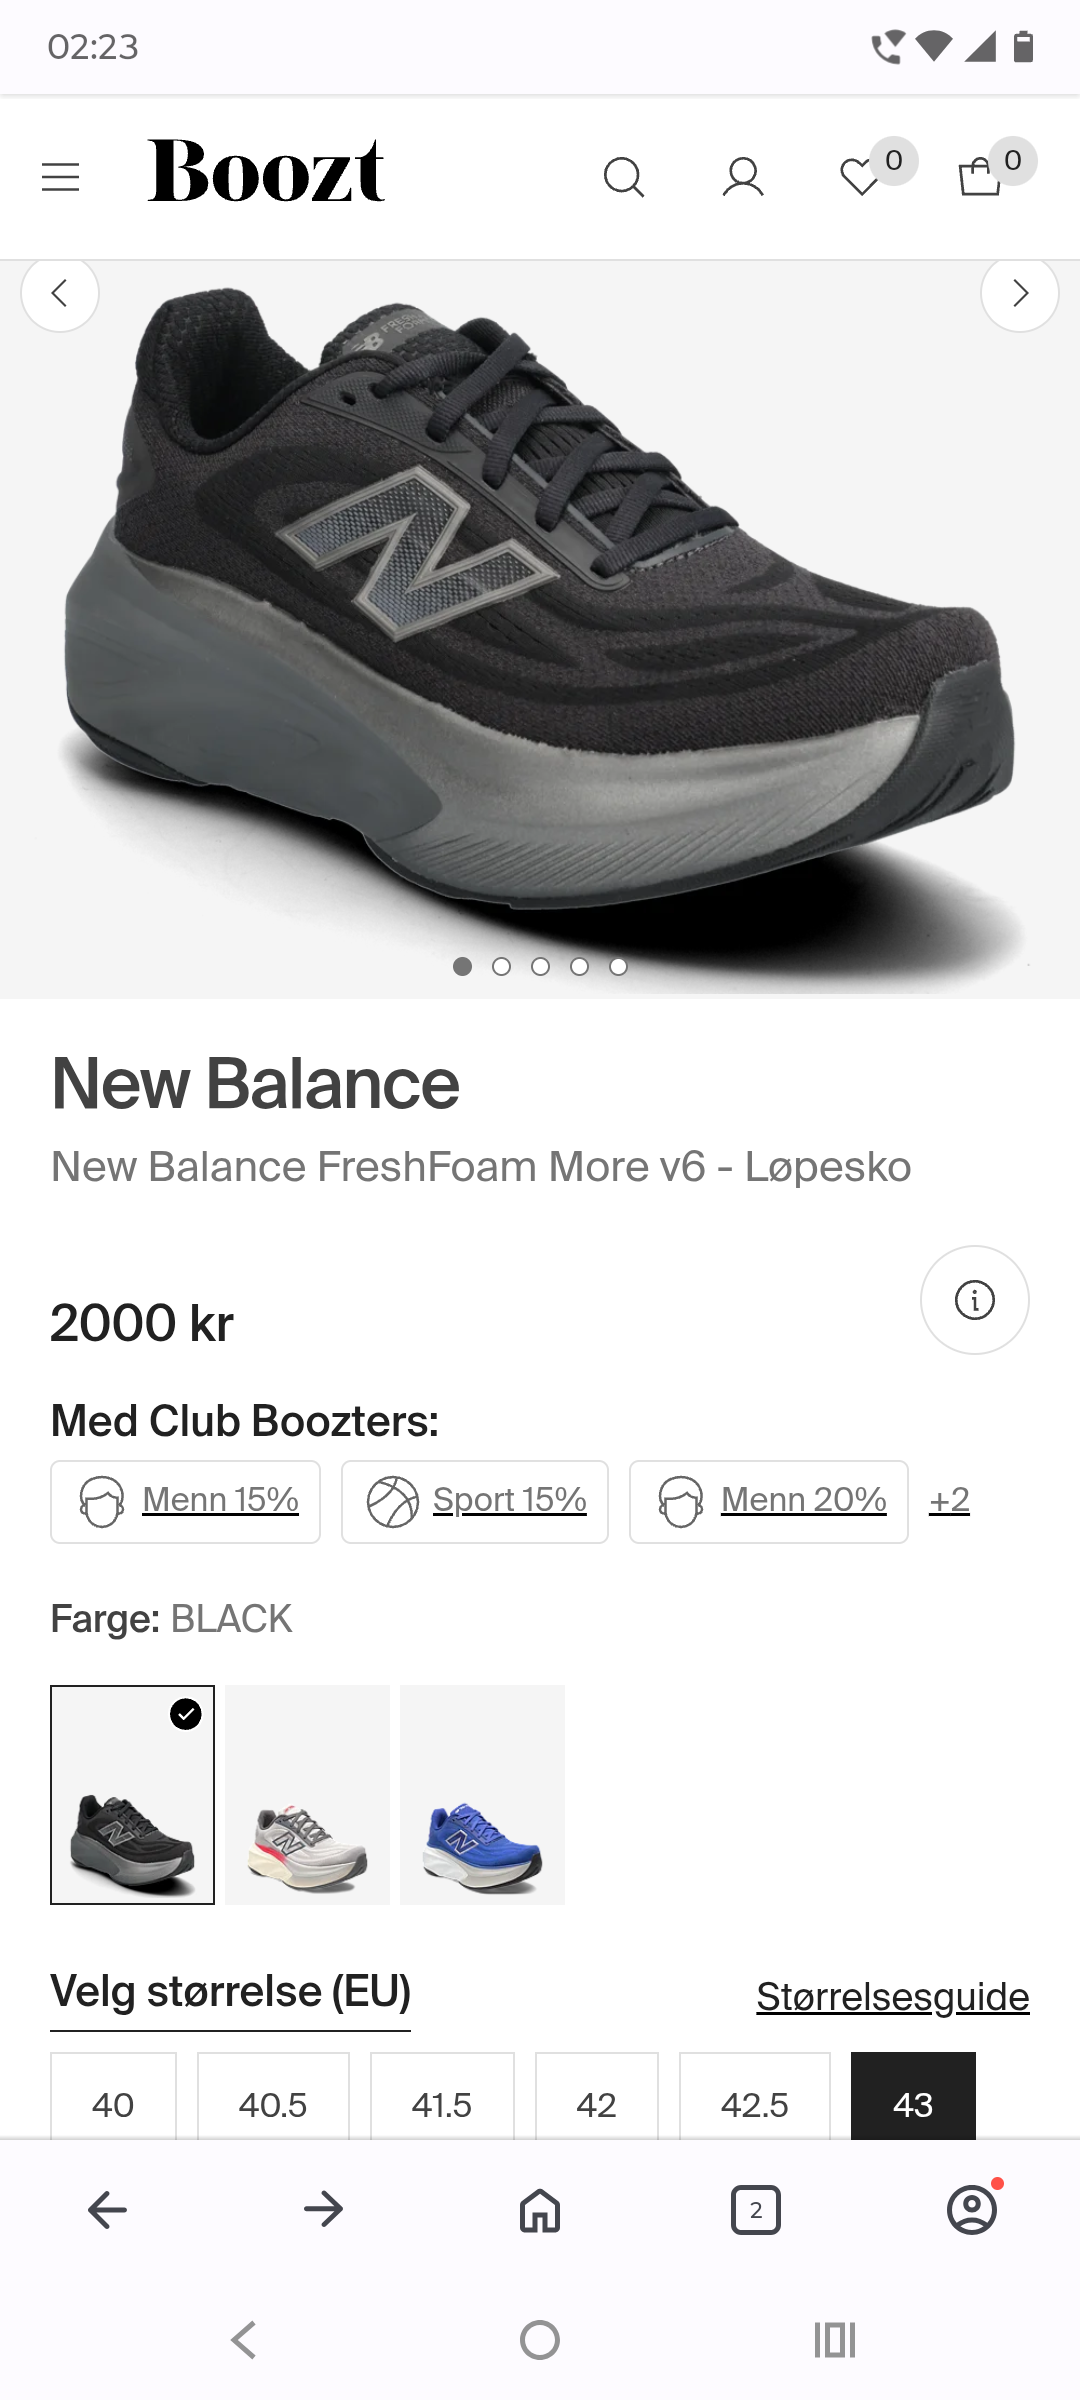
Task: Open the Størrelsesguide link
Action: [x=893, y=1996]
